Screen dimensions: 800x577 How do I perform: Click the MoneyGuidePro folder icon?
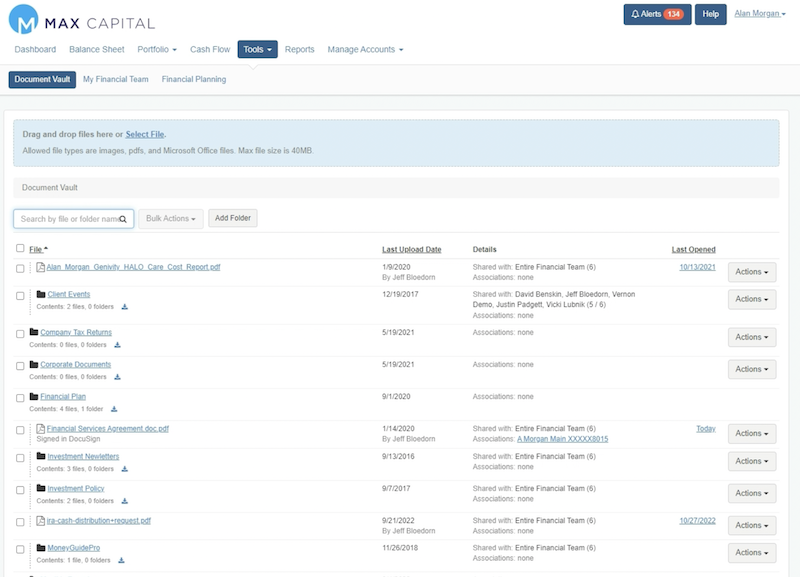[x=41, y=548]
